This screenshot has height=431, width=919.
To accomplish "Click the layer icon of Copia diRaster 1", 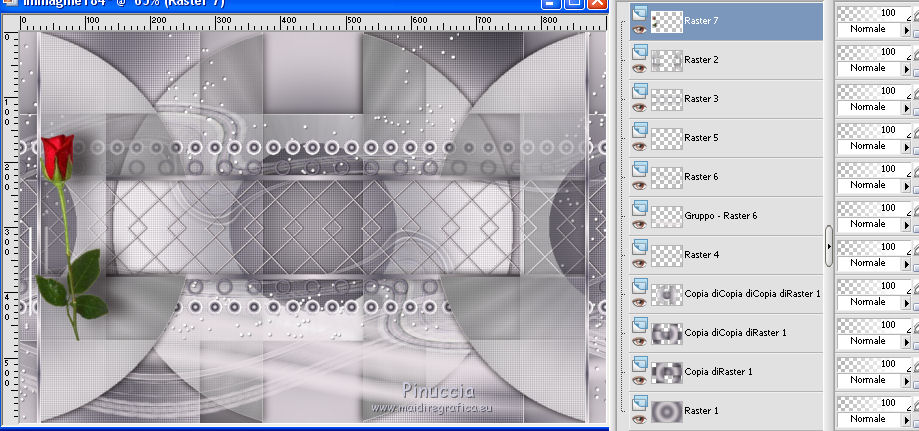I will tap(640, 364).
